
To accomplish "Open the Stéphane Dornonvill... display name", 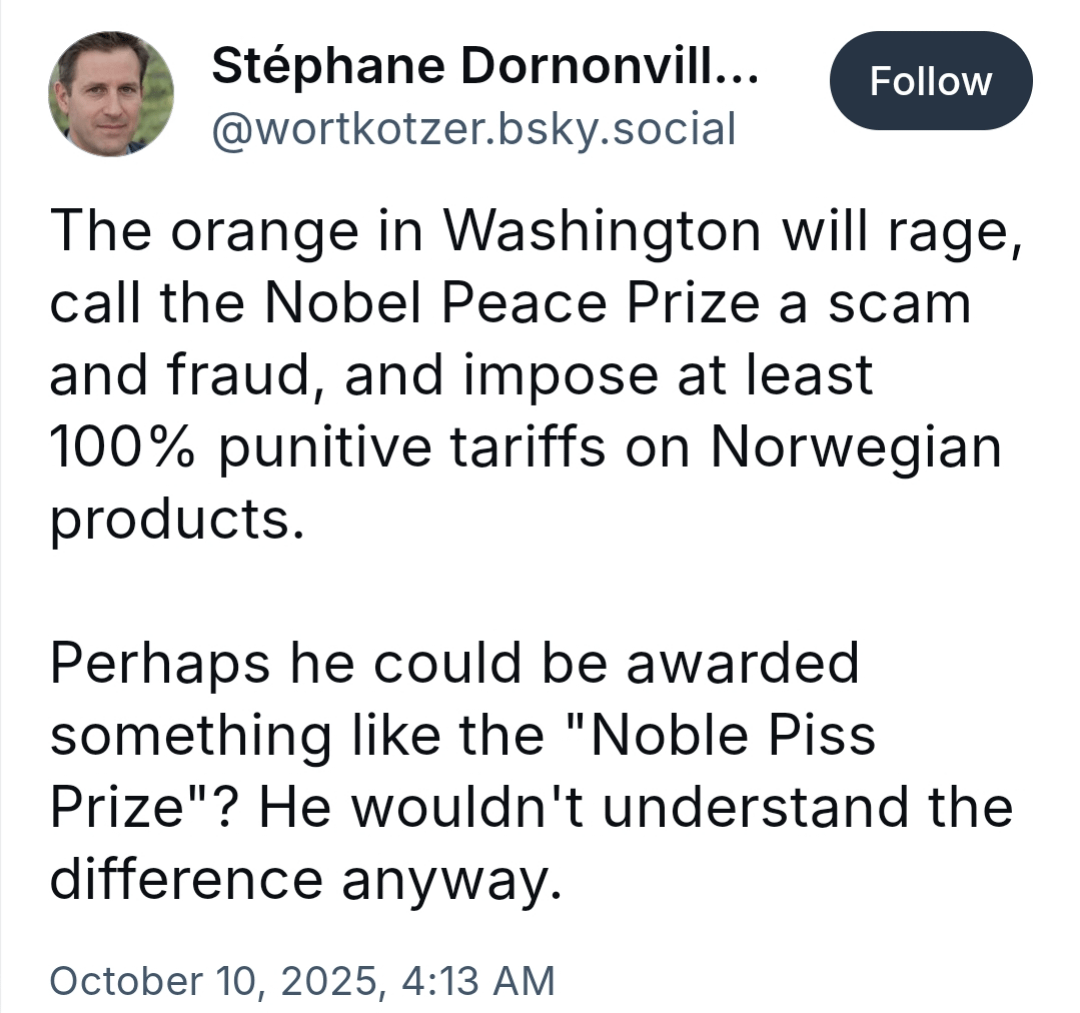I will [485, 69].
